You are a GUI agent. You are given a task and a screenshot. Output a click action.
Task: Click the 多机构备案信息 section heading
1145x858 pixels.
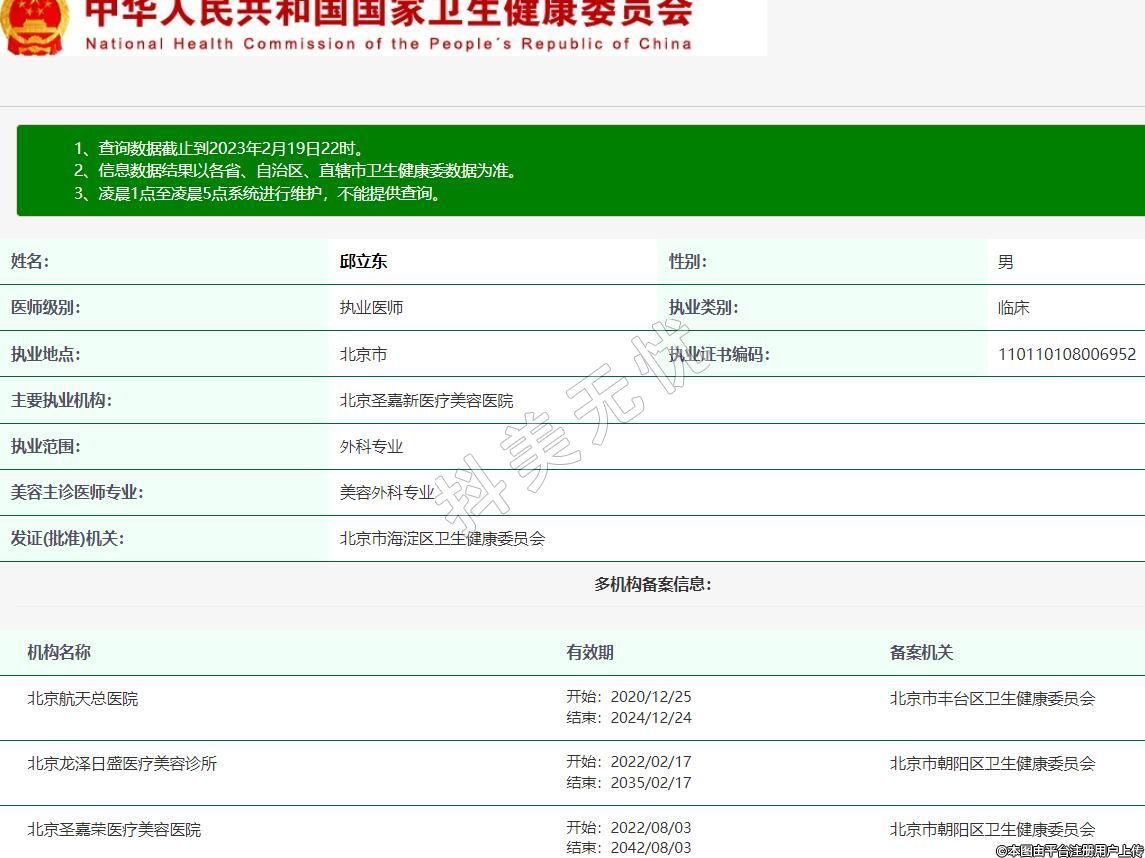[x=652, y=584]
